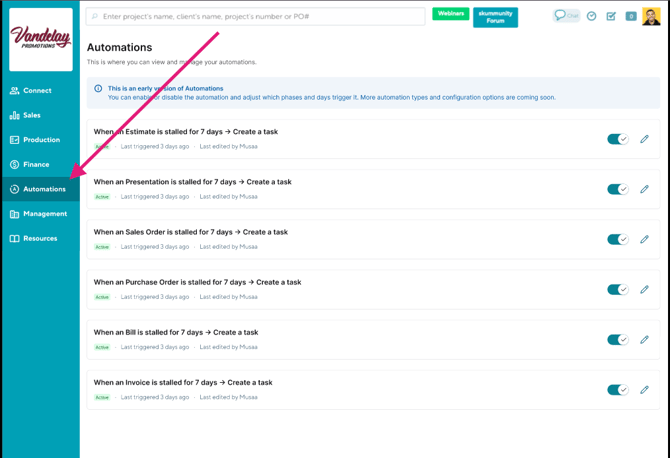
Task: Click the Sales bar chart icon
Action: 15,115
